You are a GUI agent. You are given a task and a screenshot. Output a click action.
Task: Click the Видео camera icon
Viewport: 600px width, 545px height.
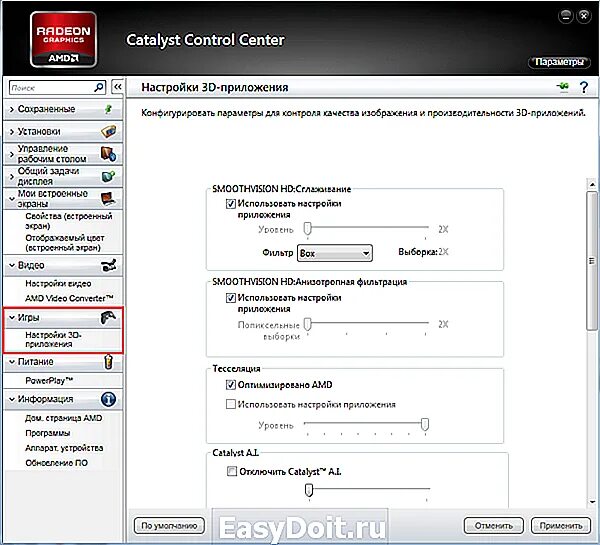pos(109,265)
